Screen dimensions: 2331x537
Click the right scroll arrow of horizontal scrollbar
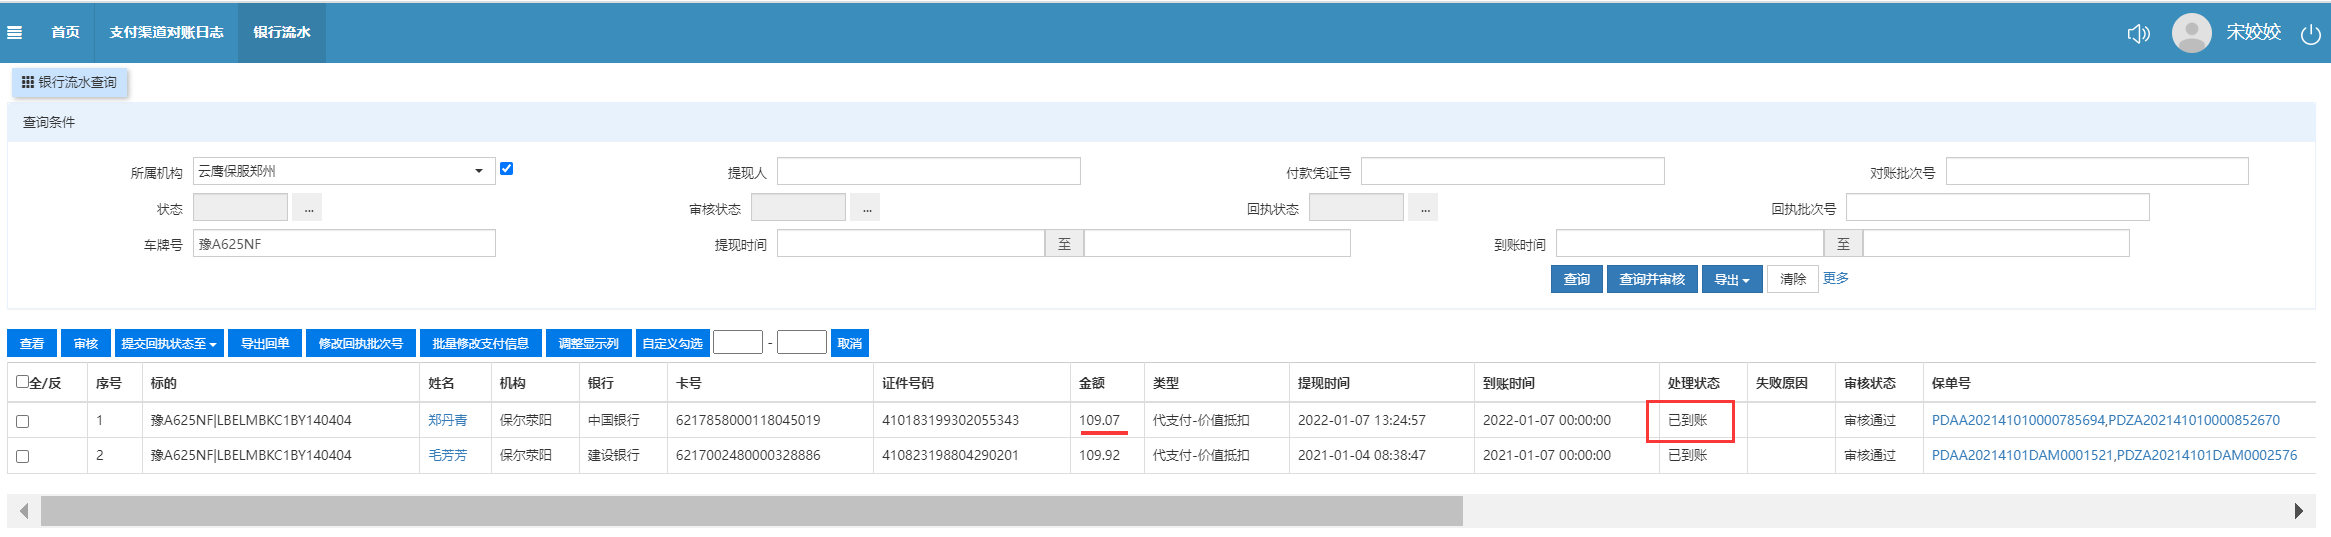2298,511
